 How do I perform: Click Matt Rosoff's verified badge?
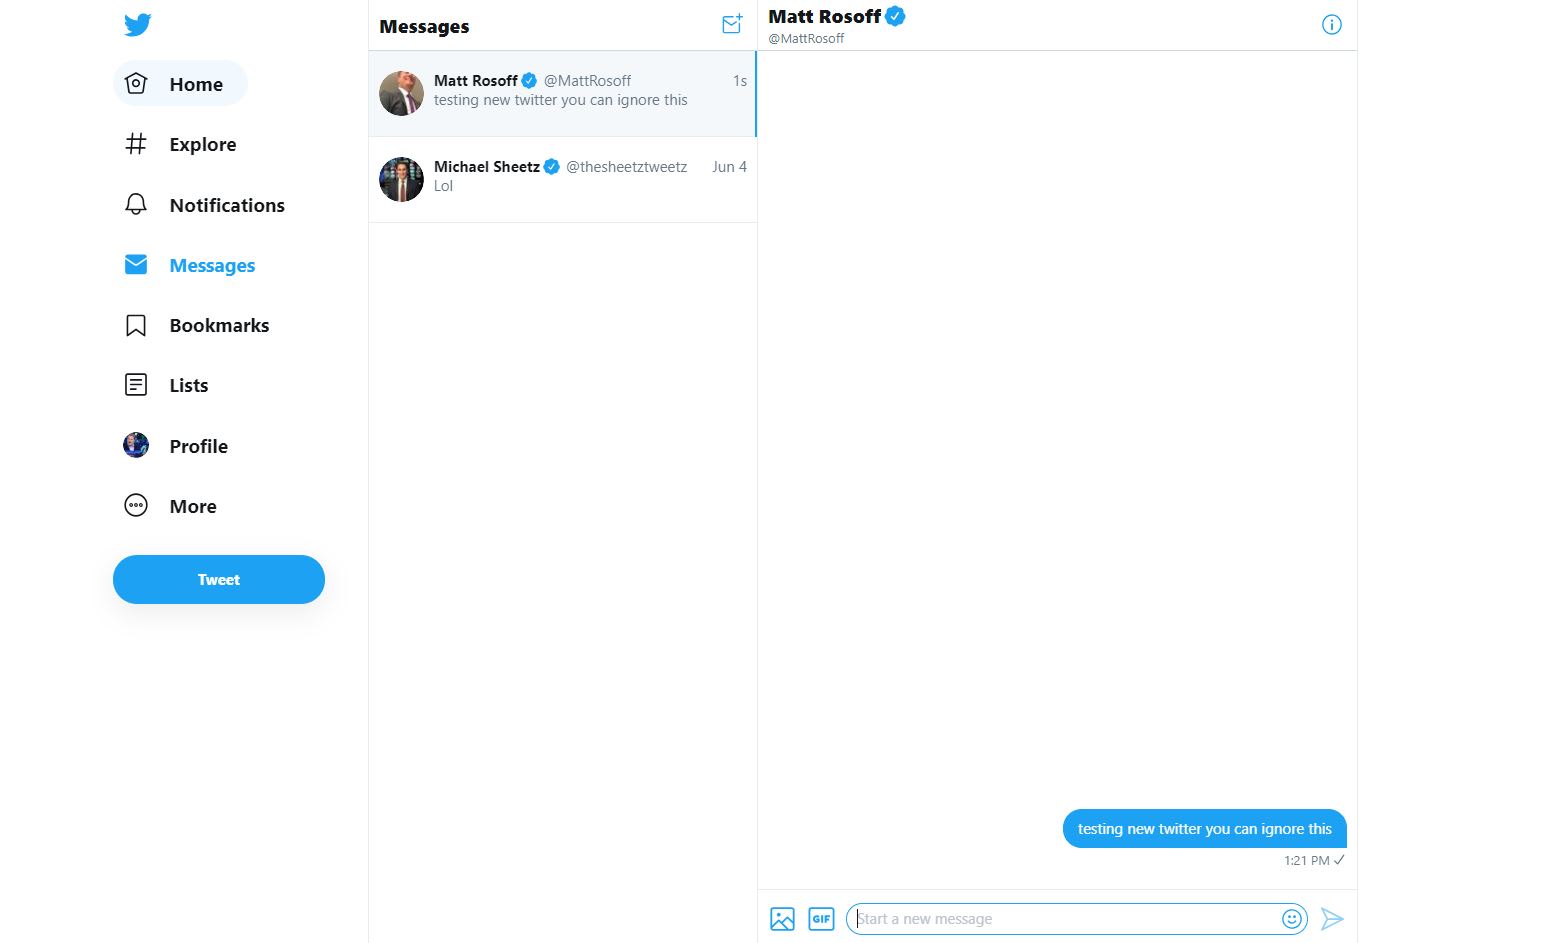tap(895, 16)
